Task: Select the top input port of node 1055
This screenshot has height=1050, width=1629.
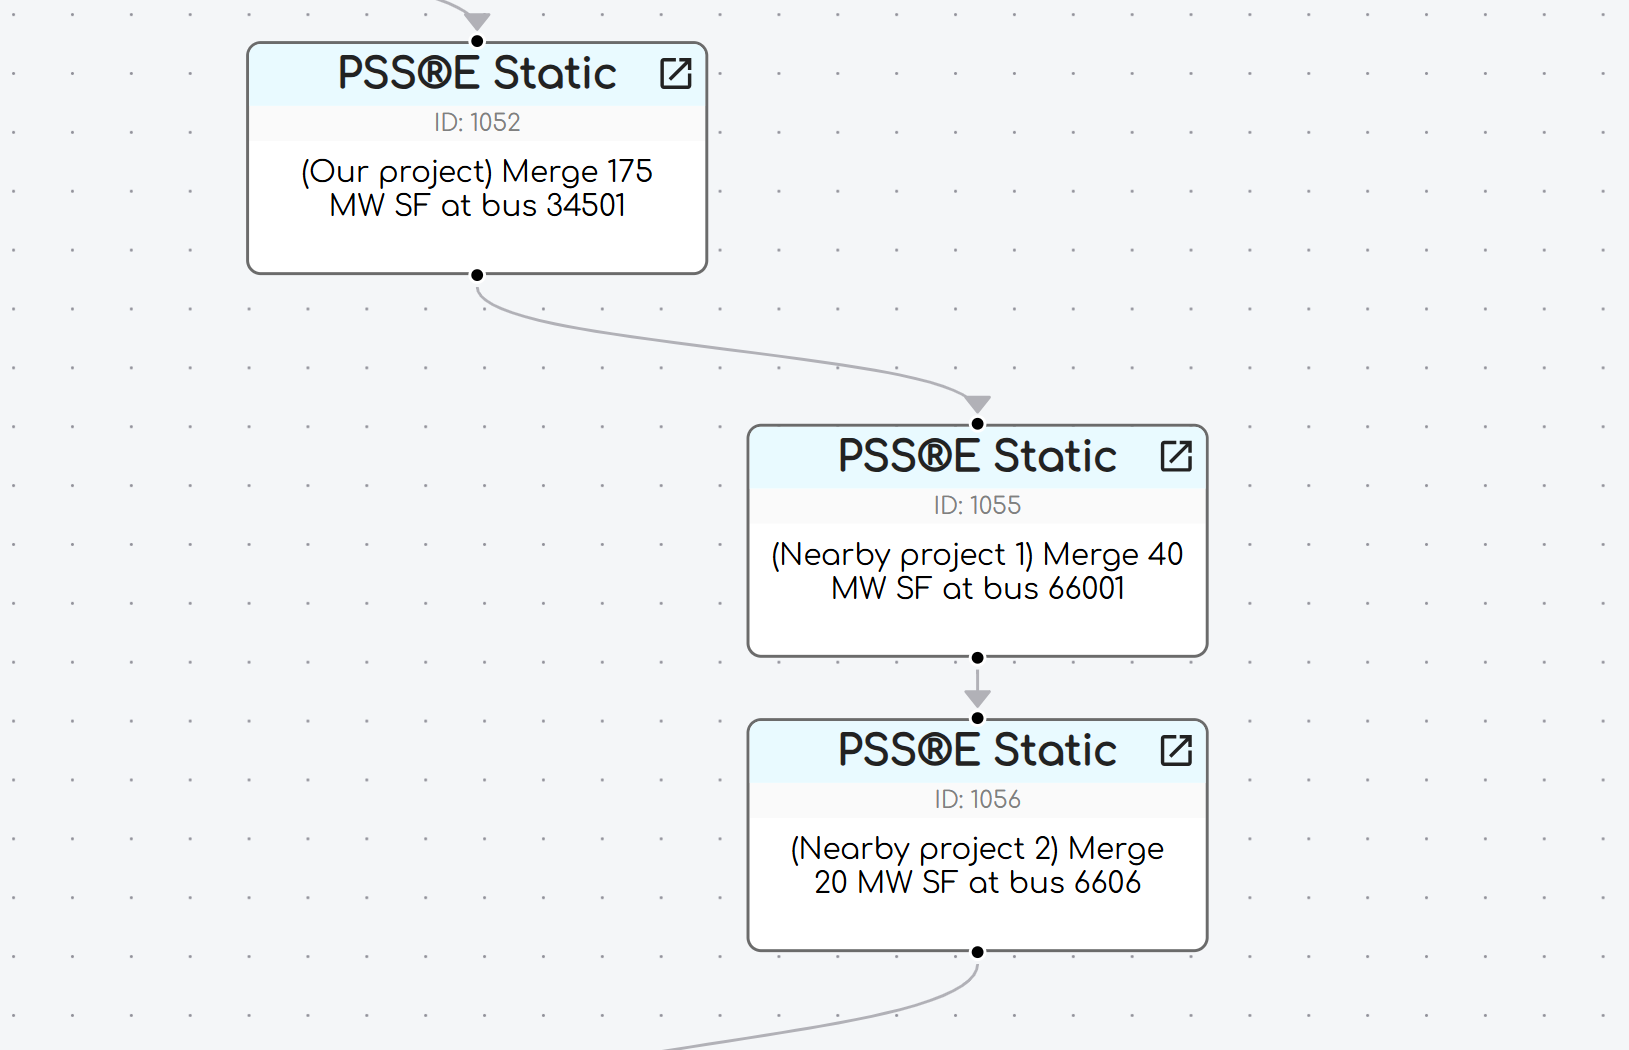Action: coord(977,424)
